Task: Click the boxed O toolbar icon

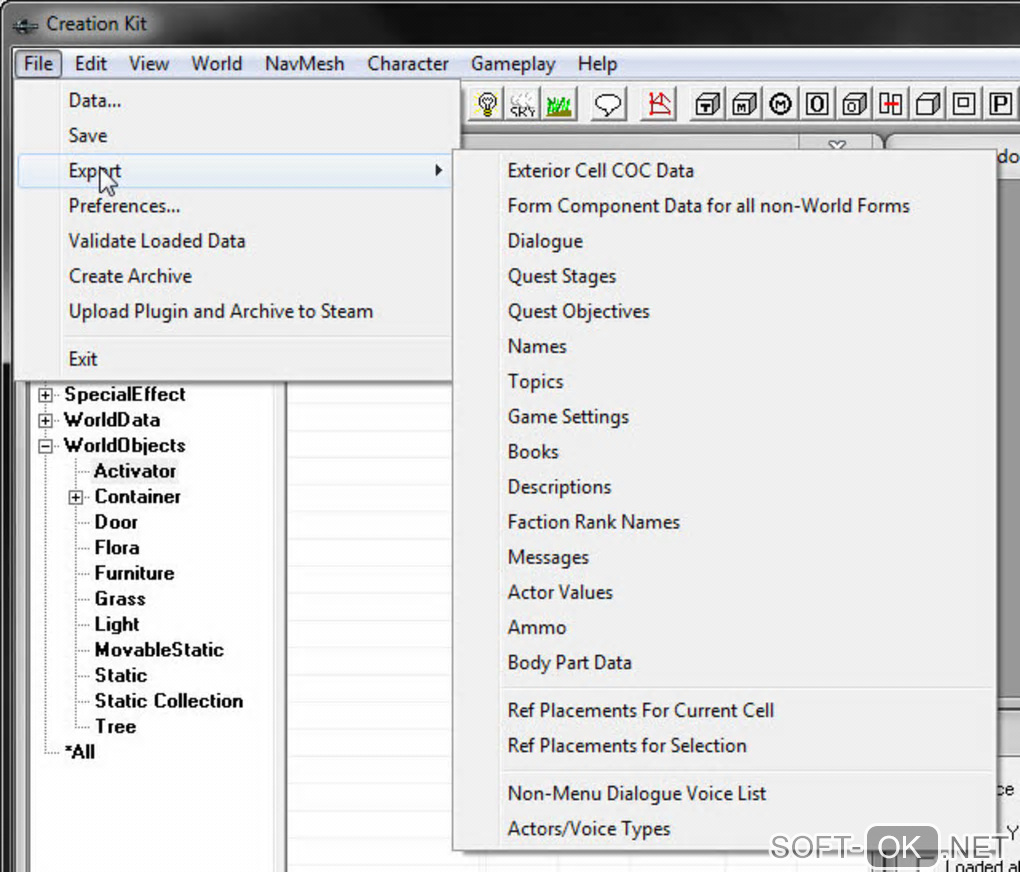Action: [818, 104]
